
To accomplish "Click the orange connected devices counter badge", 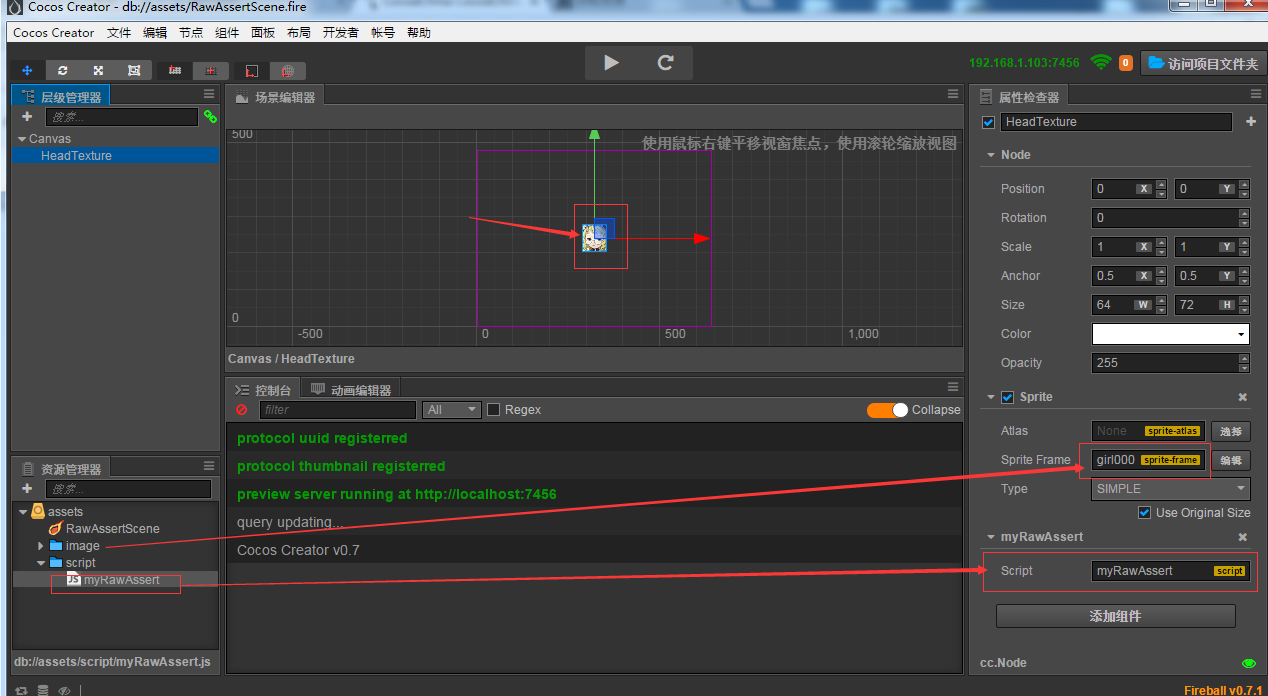I will click(1126, 63).
